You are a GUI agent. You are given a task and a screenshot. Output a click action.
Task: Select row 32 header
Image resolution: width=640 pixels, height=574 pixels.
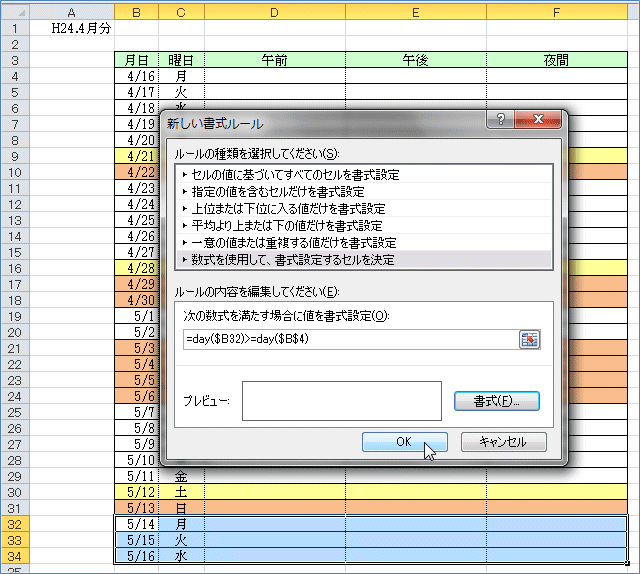click(x=15, y=524)
